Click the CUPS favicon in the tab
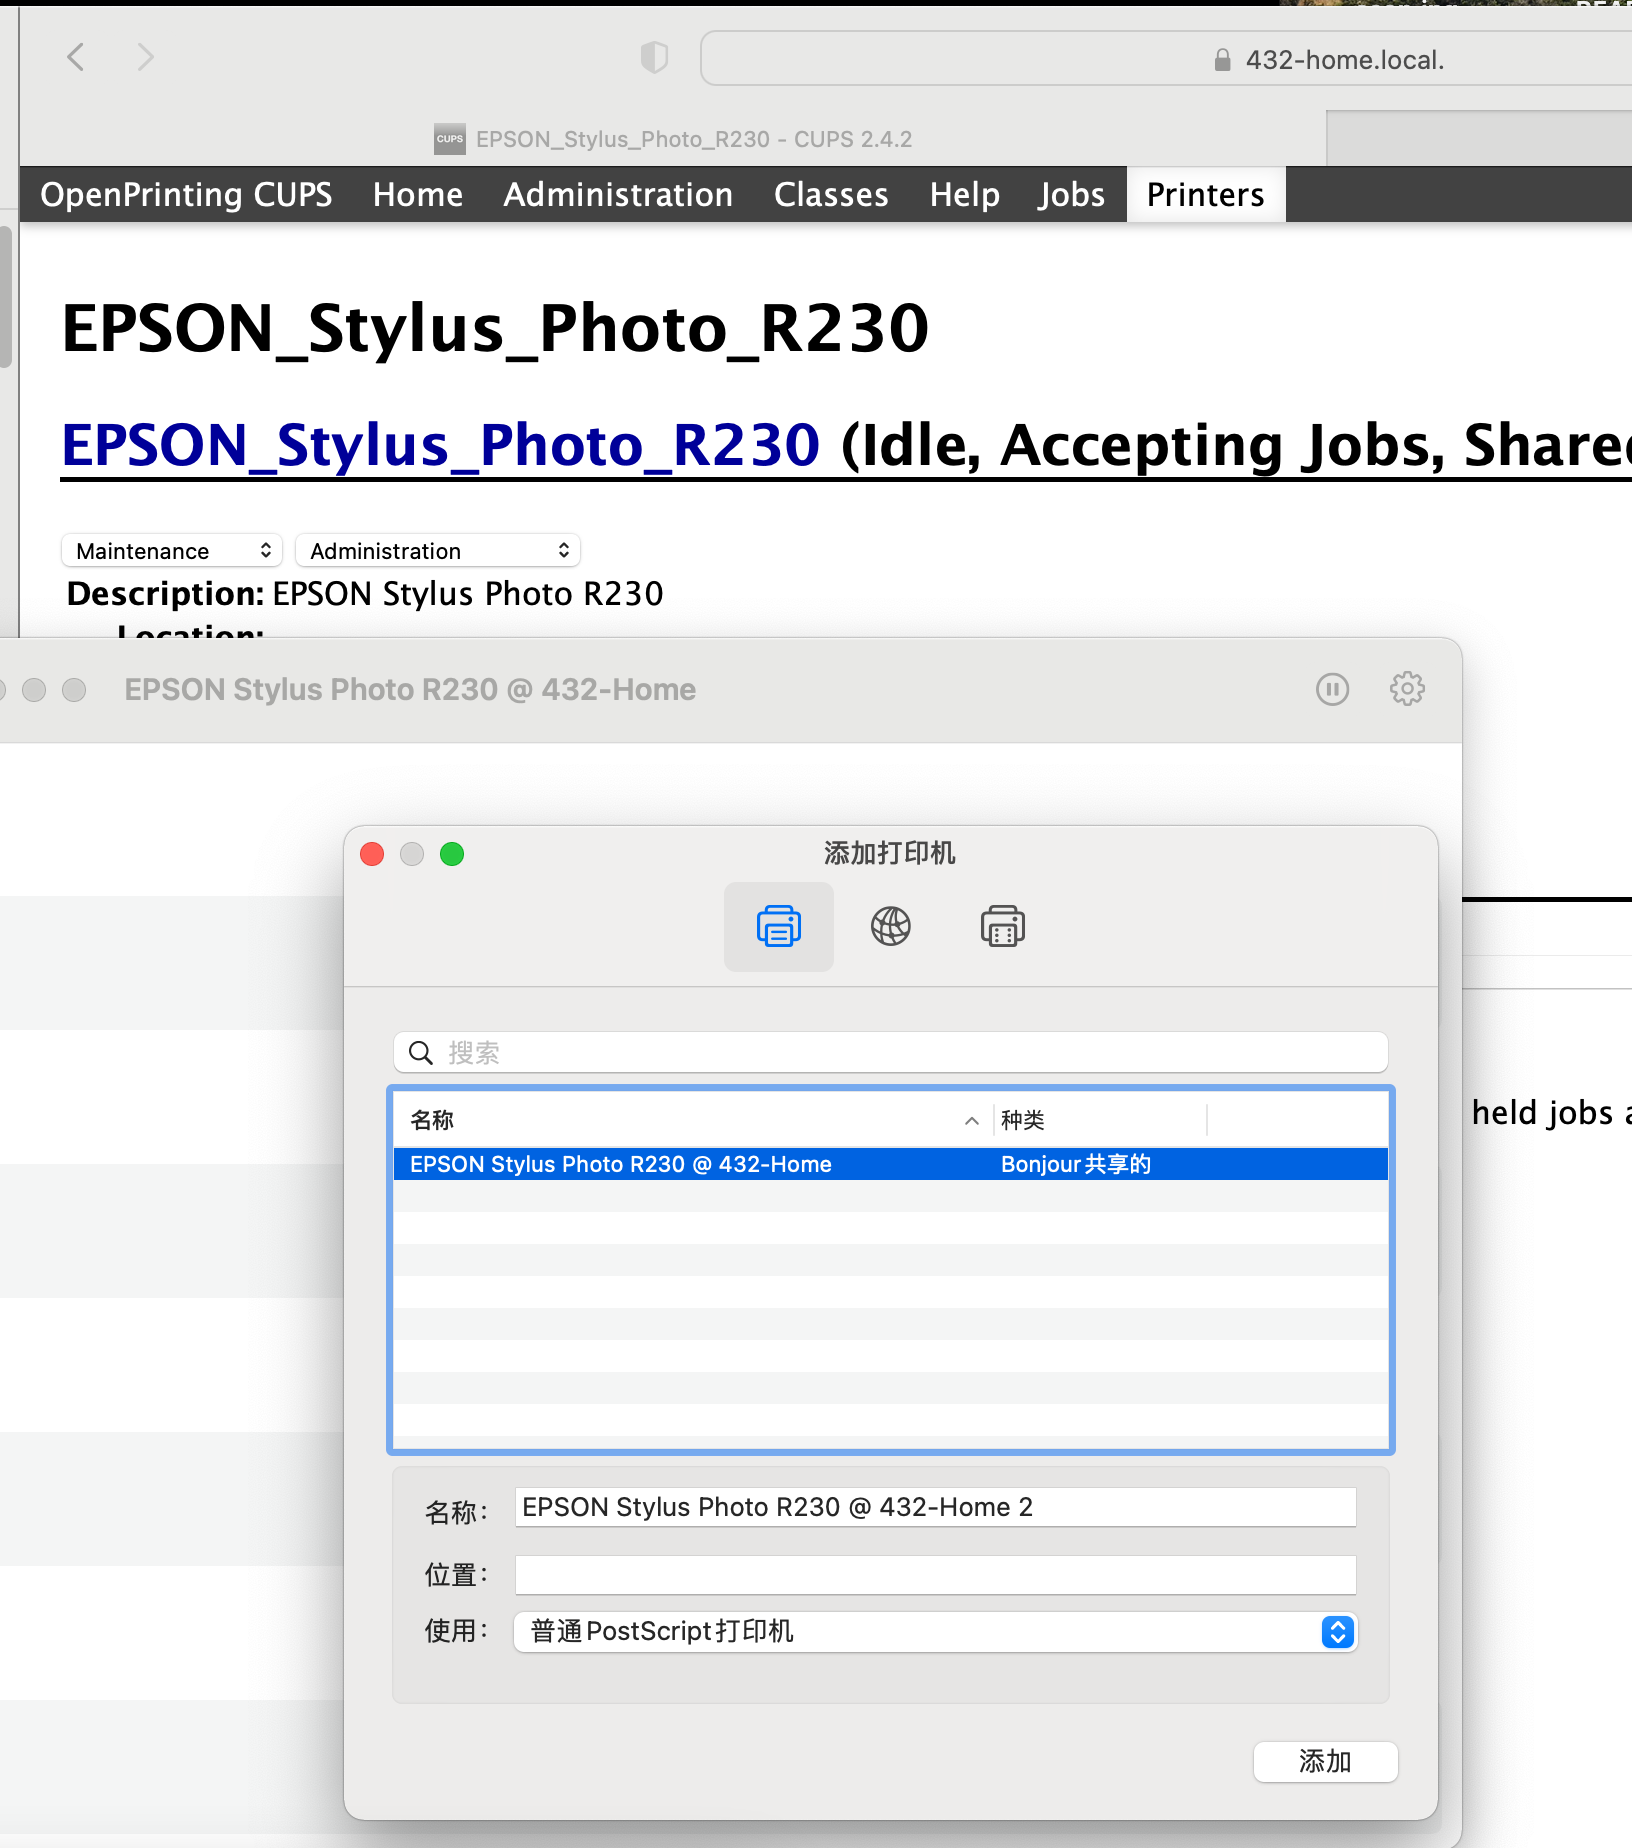Screen dimensions: 1632x1848 [x=450, y=139]
